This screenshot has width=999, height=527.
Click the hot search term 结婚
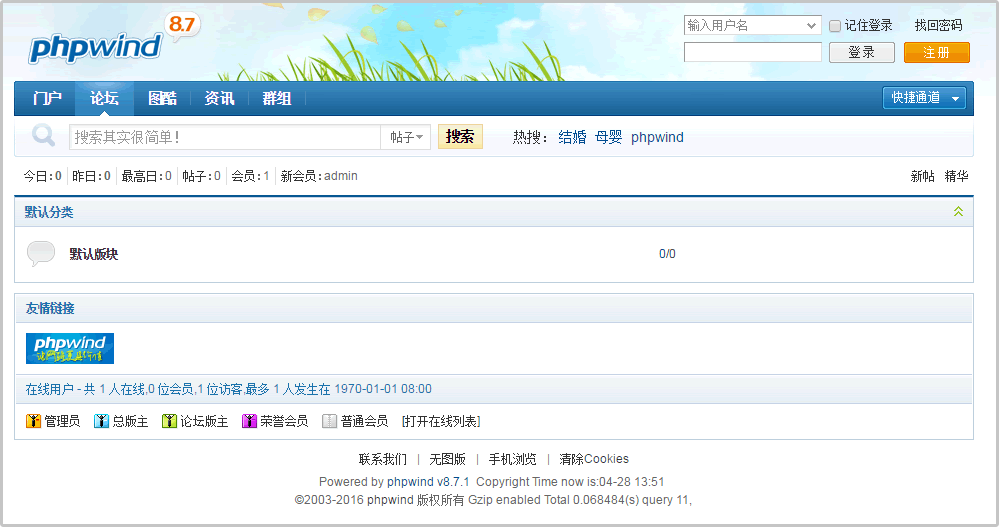coord(572,137)
